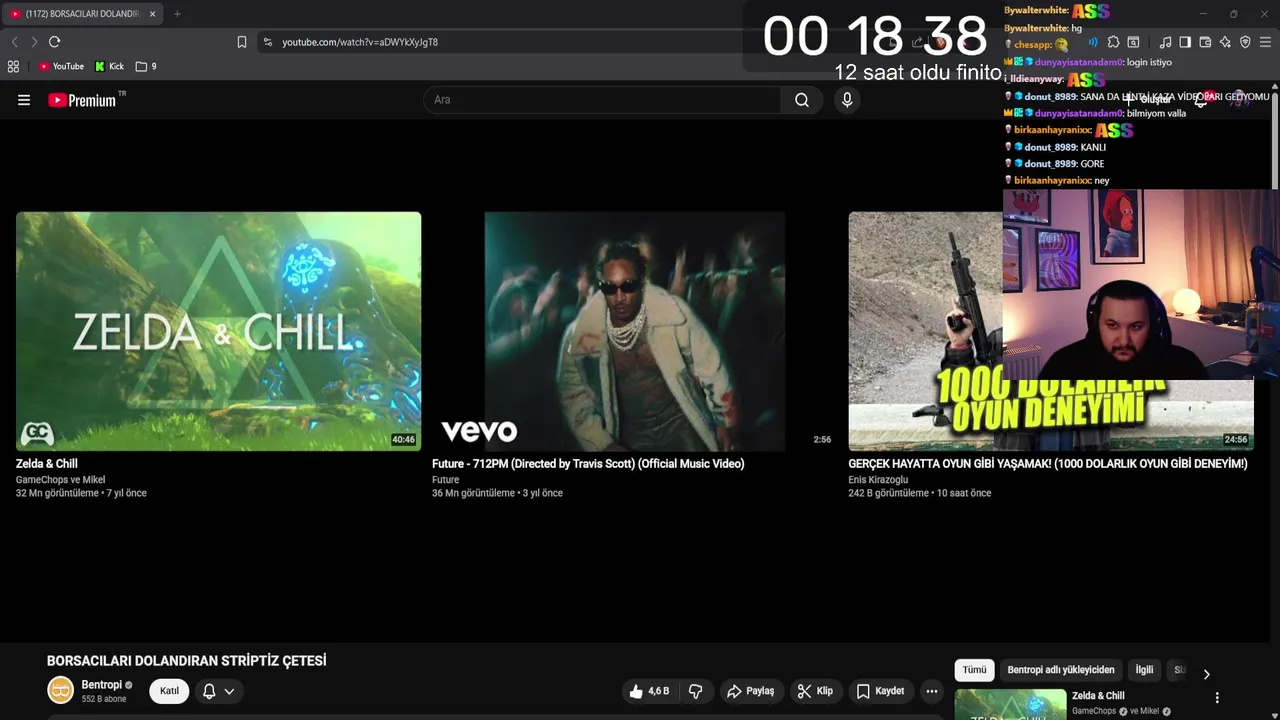Select the Tümü filter chip
The width and height of the screenshot is (1280, 720).
tap(975, 670)
